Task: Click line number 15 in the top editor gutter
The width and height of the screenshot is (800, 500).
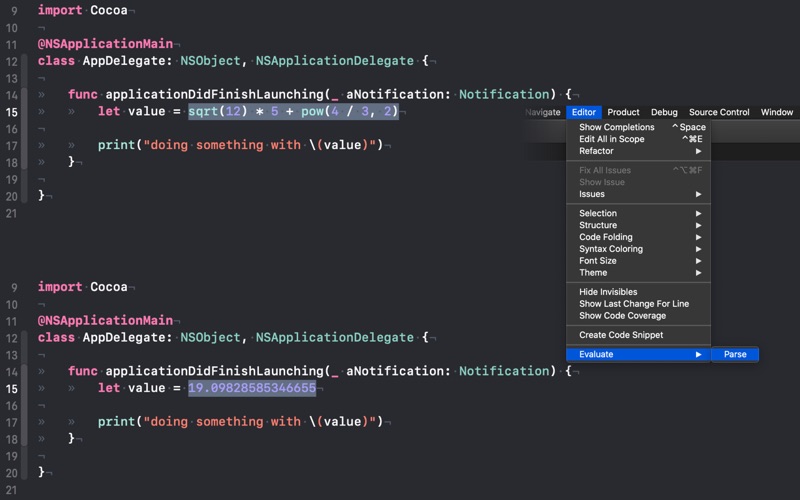Action: click(x=12, y=112)
